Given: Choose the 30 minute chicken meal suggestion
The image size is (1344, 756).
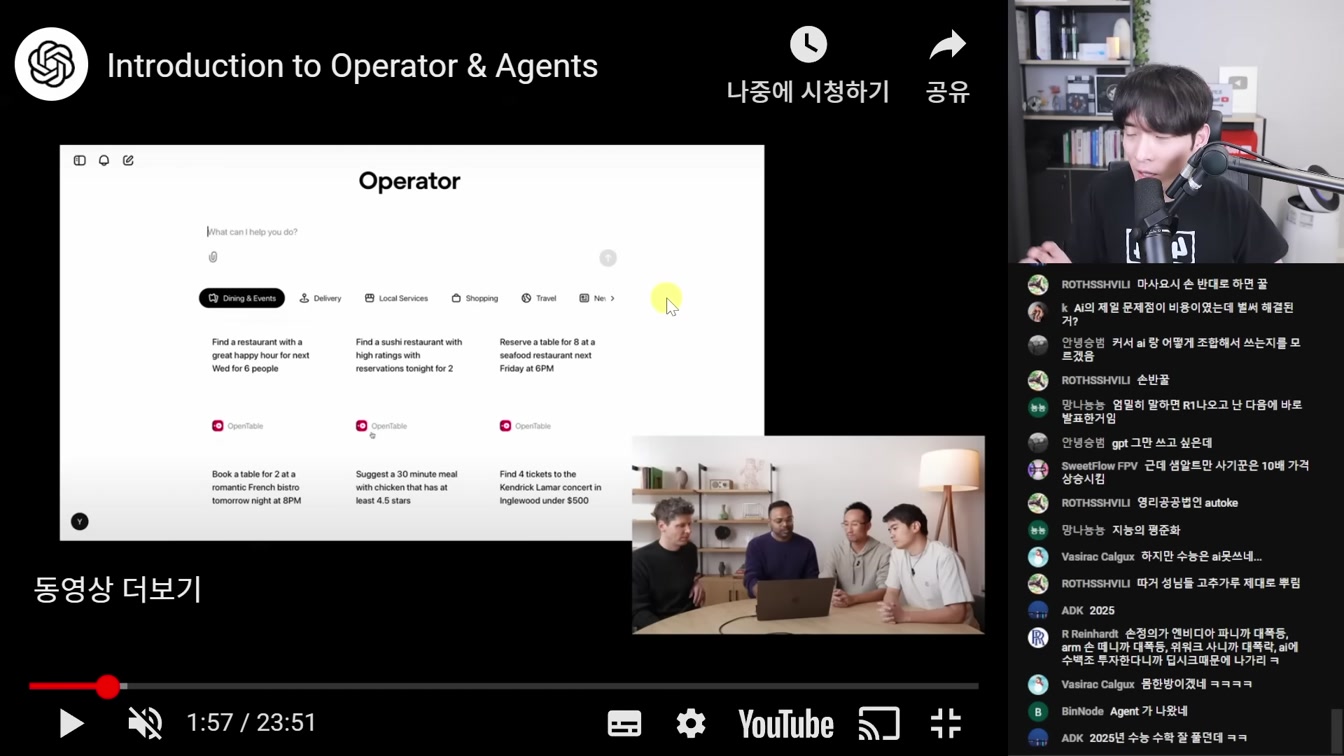Looking at the screenshot, I should coord(407,487).
